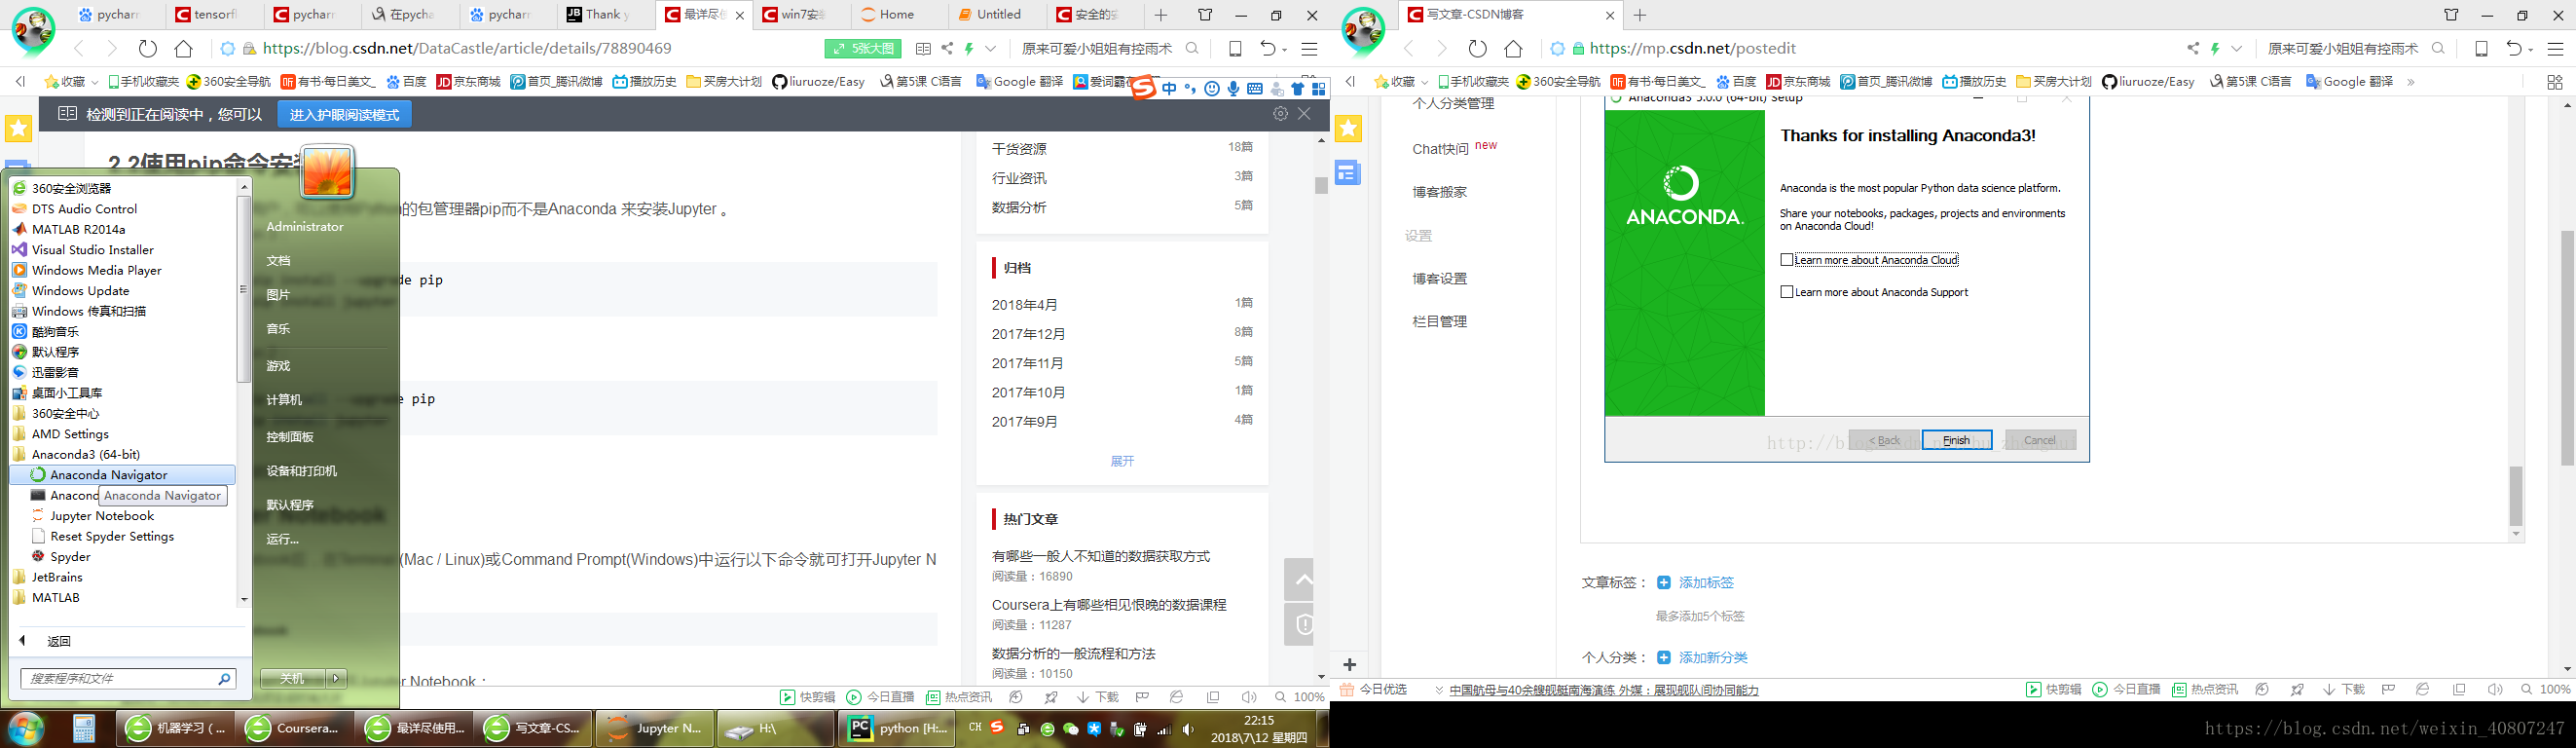Open new tab in left browser
Viewport: 2576px width, 748px height.
coord(1161,15)
